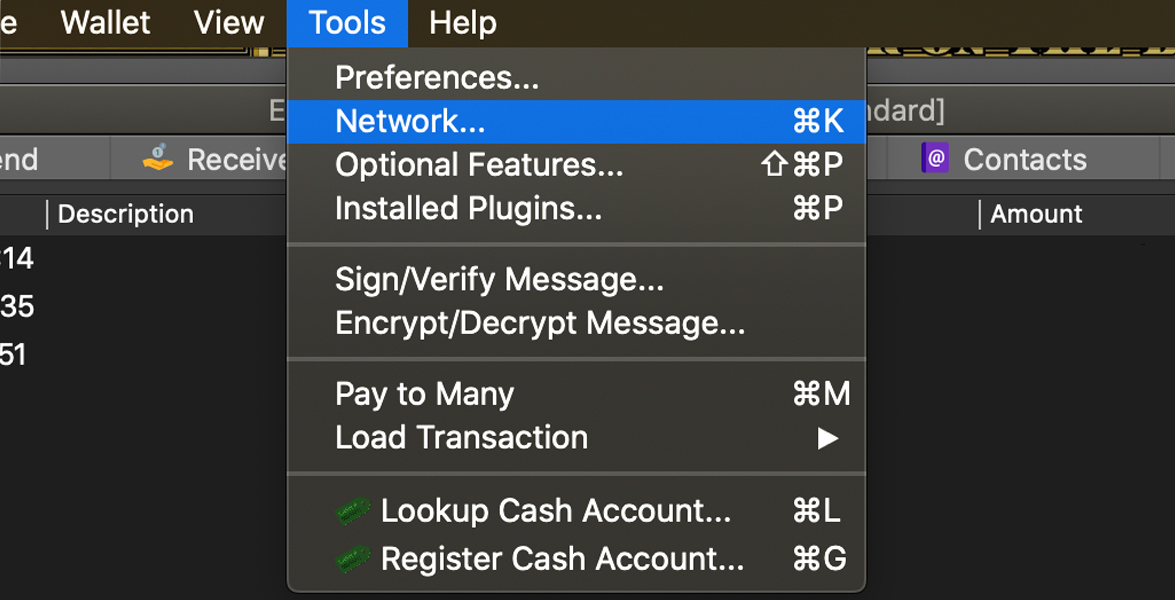The image size is (1175, 600).
Task: Expand the Load Transaction submenu arrow
Action: [x=827, y=438]
